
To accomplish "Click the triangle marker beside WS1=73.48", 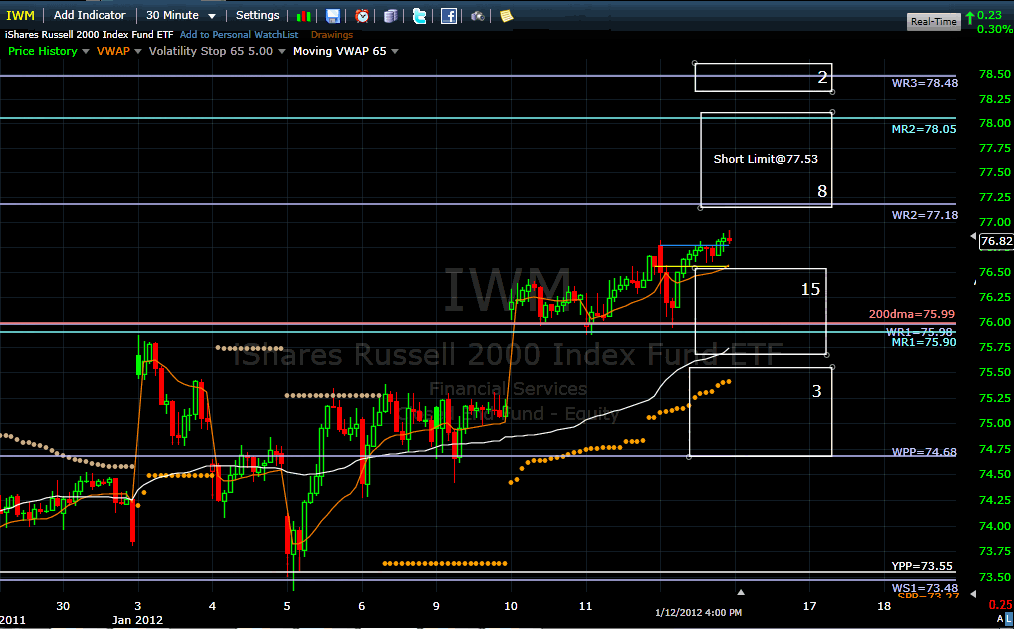I will 973,593.
